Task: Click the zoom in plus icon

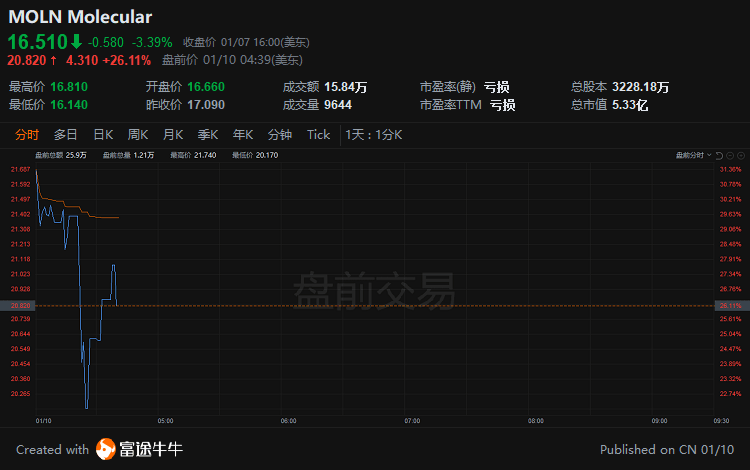Action: click(742, 155)
